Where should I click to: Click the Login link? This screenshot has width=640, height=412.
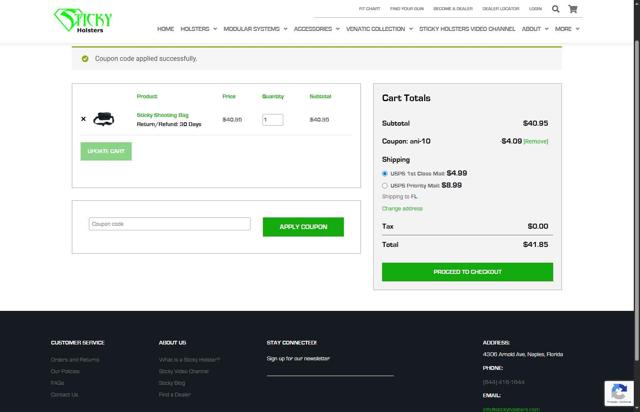(536, 9)
